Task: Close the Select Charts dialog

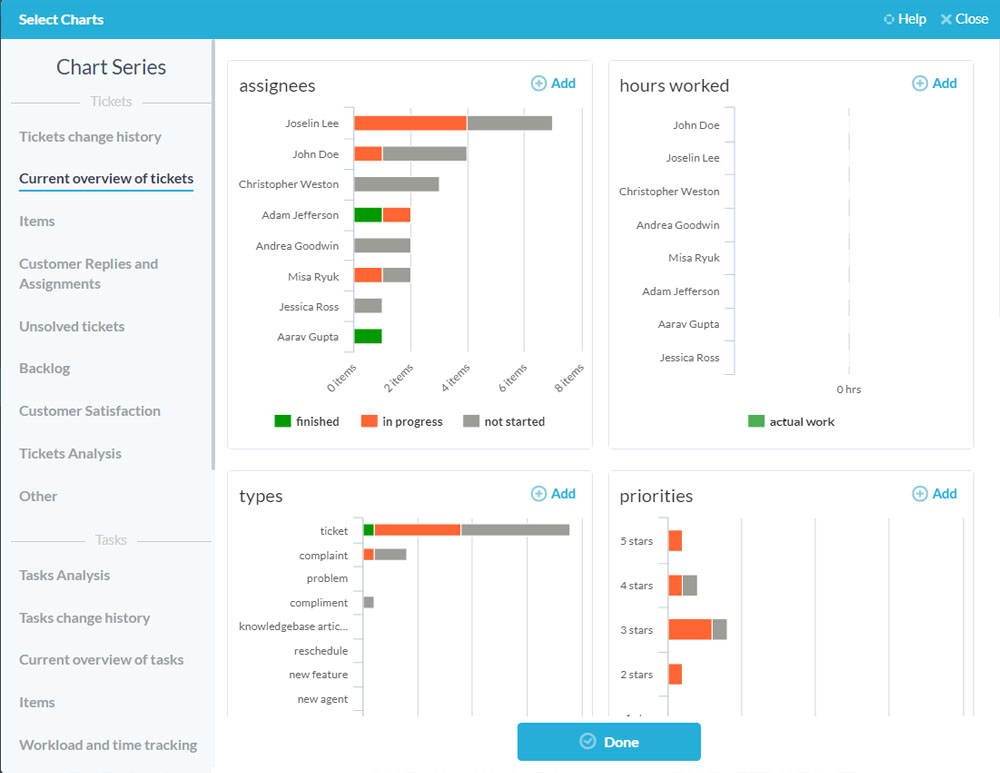Action: tap(964, 19)
